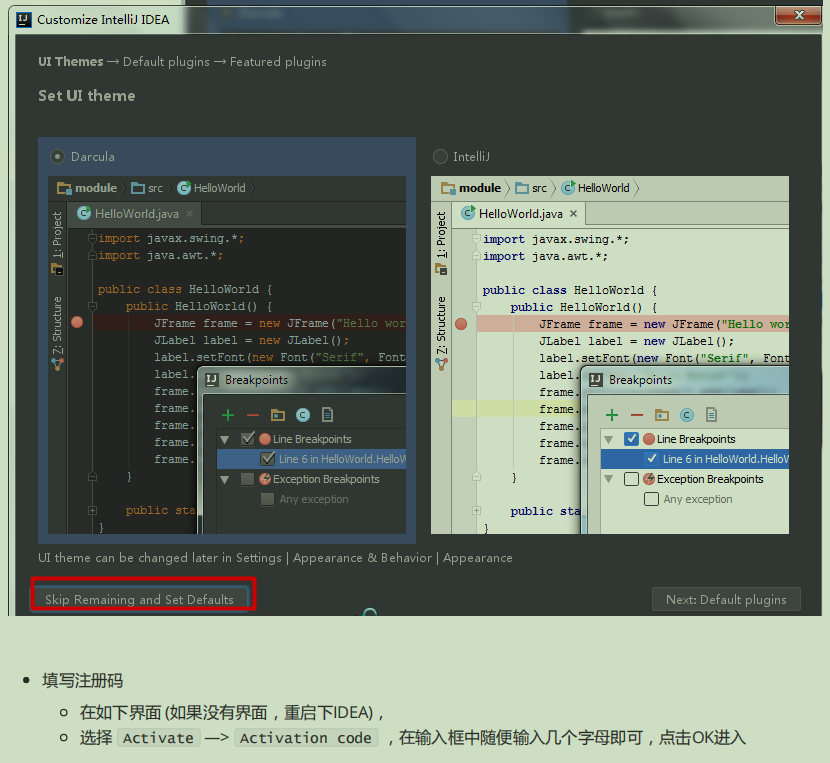
Task: Collapse the Line Breakpoints node in IntelliJ preview
Action: click(x=609, y=439)
